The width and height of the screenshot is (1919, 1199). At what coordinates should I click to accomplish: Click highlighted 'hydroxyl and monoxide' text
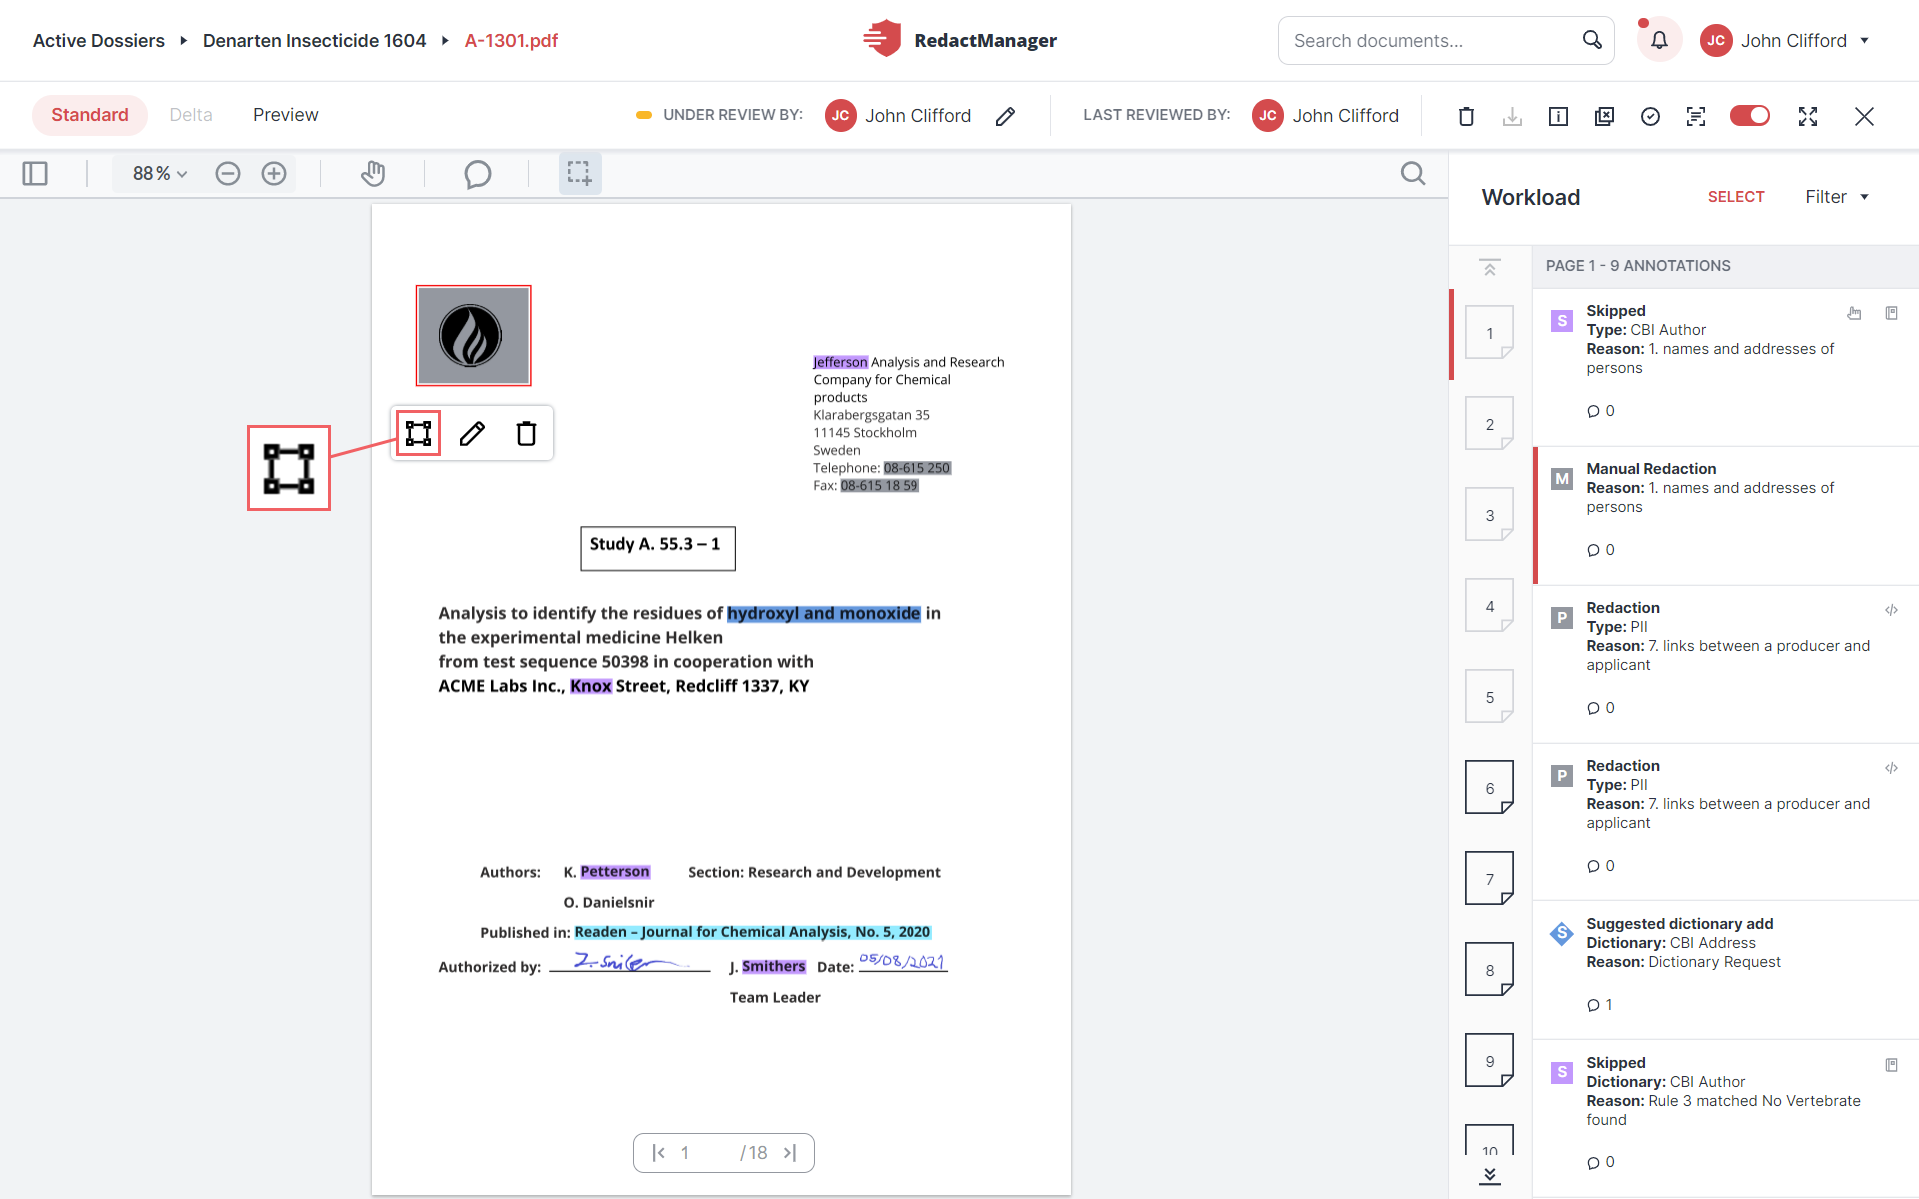tap(823, 613)
